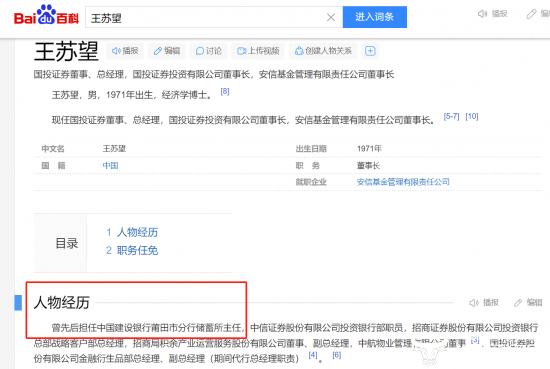The image size is (550, 369).
Task: Click the plus square icon after 创建人物关系
Action: [370, 51]
